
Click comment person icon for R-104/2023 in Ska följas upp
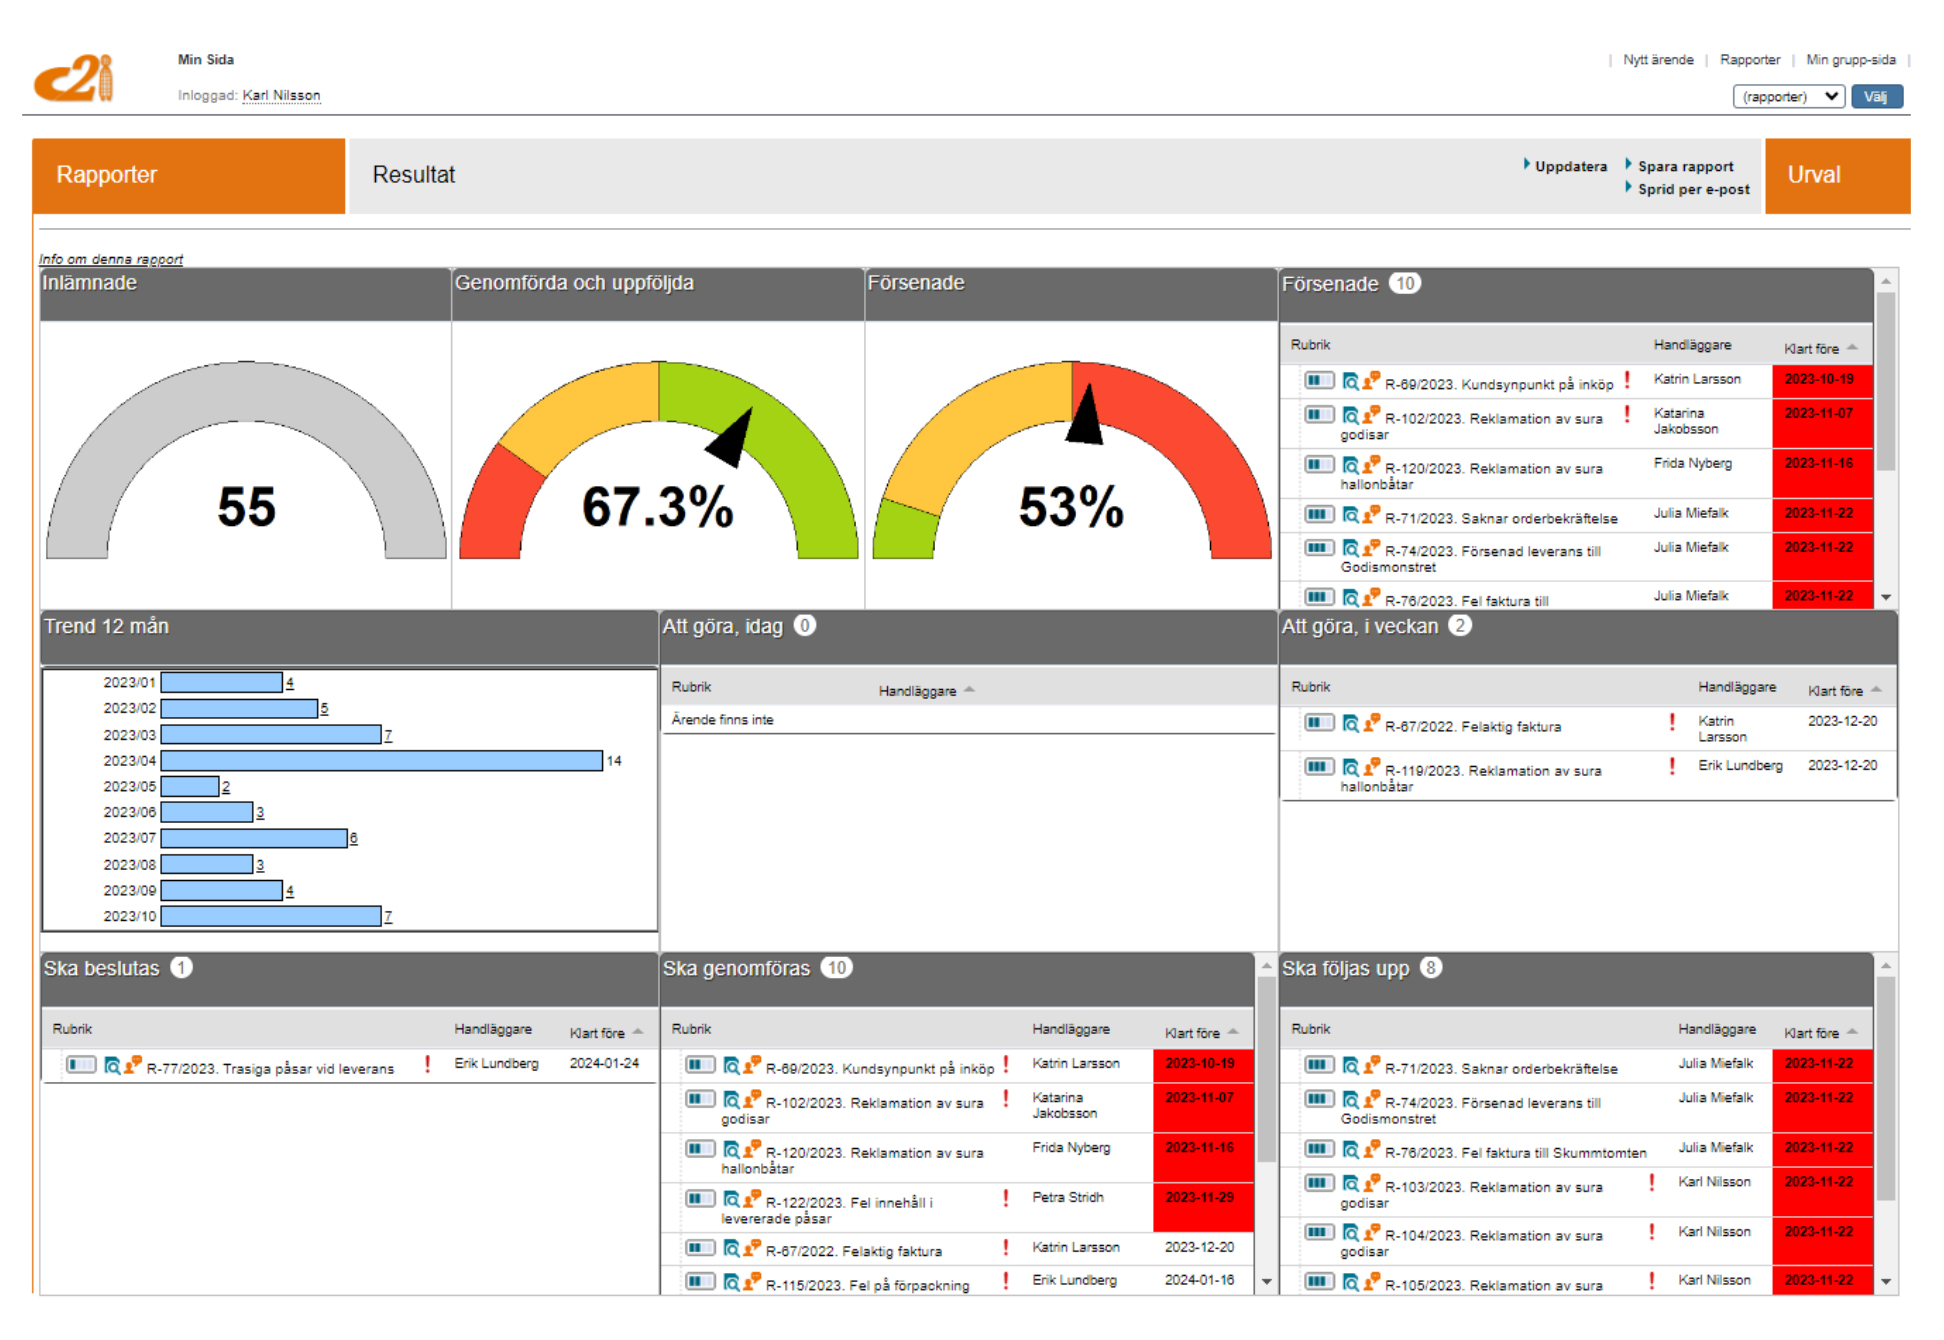click(1371, 1232)
